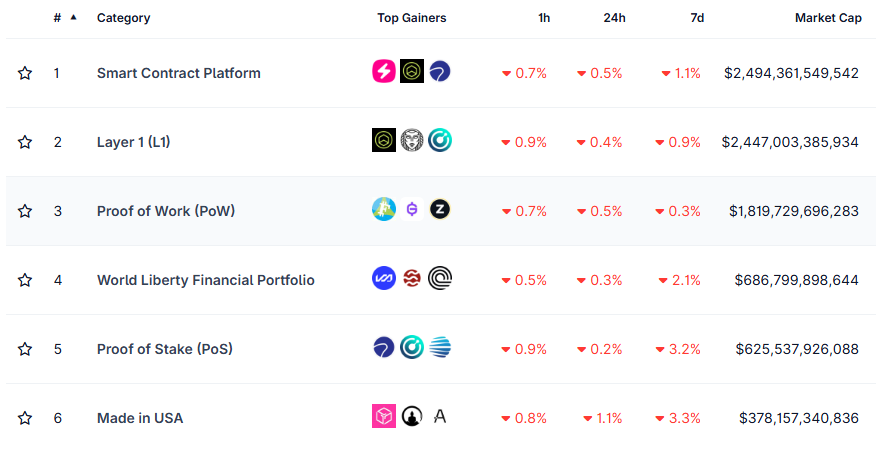Favorite Smart Contract Platform with its star
The height and width of the screenshot is (449, 876).
25,73
